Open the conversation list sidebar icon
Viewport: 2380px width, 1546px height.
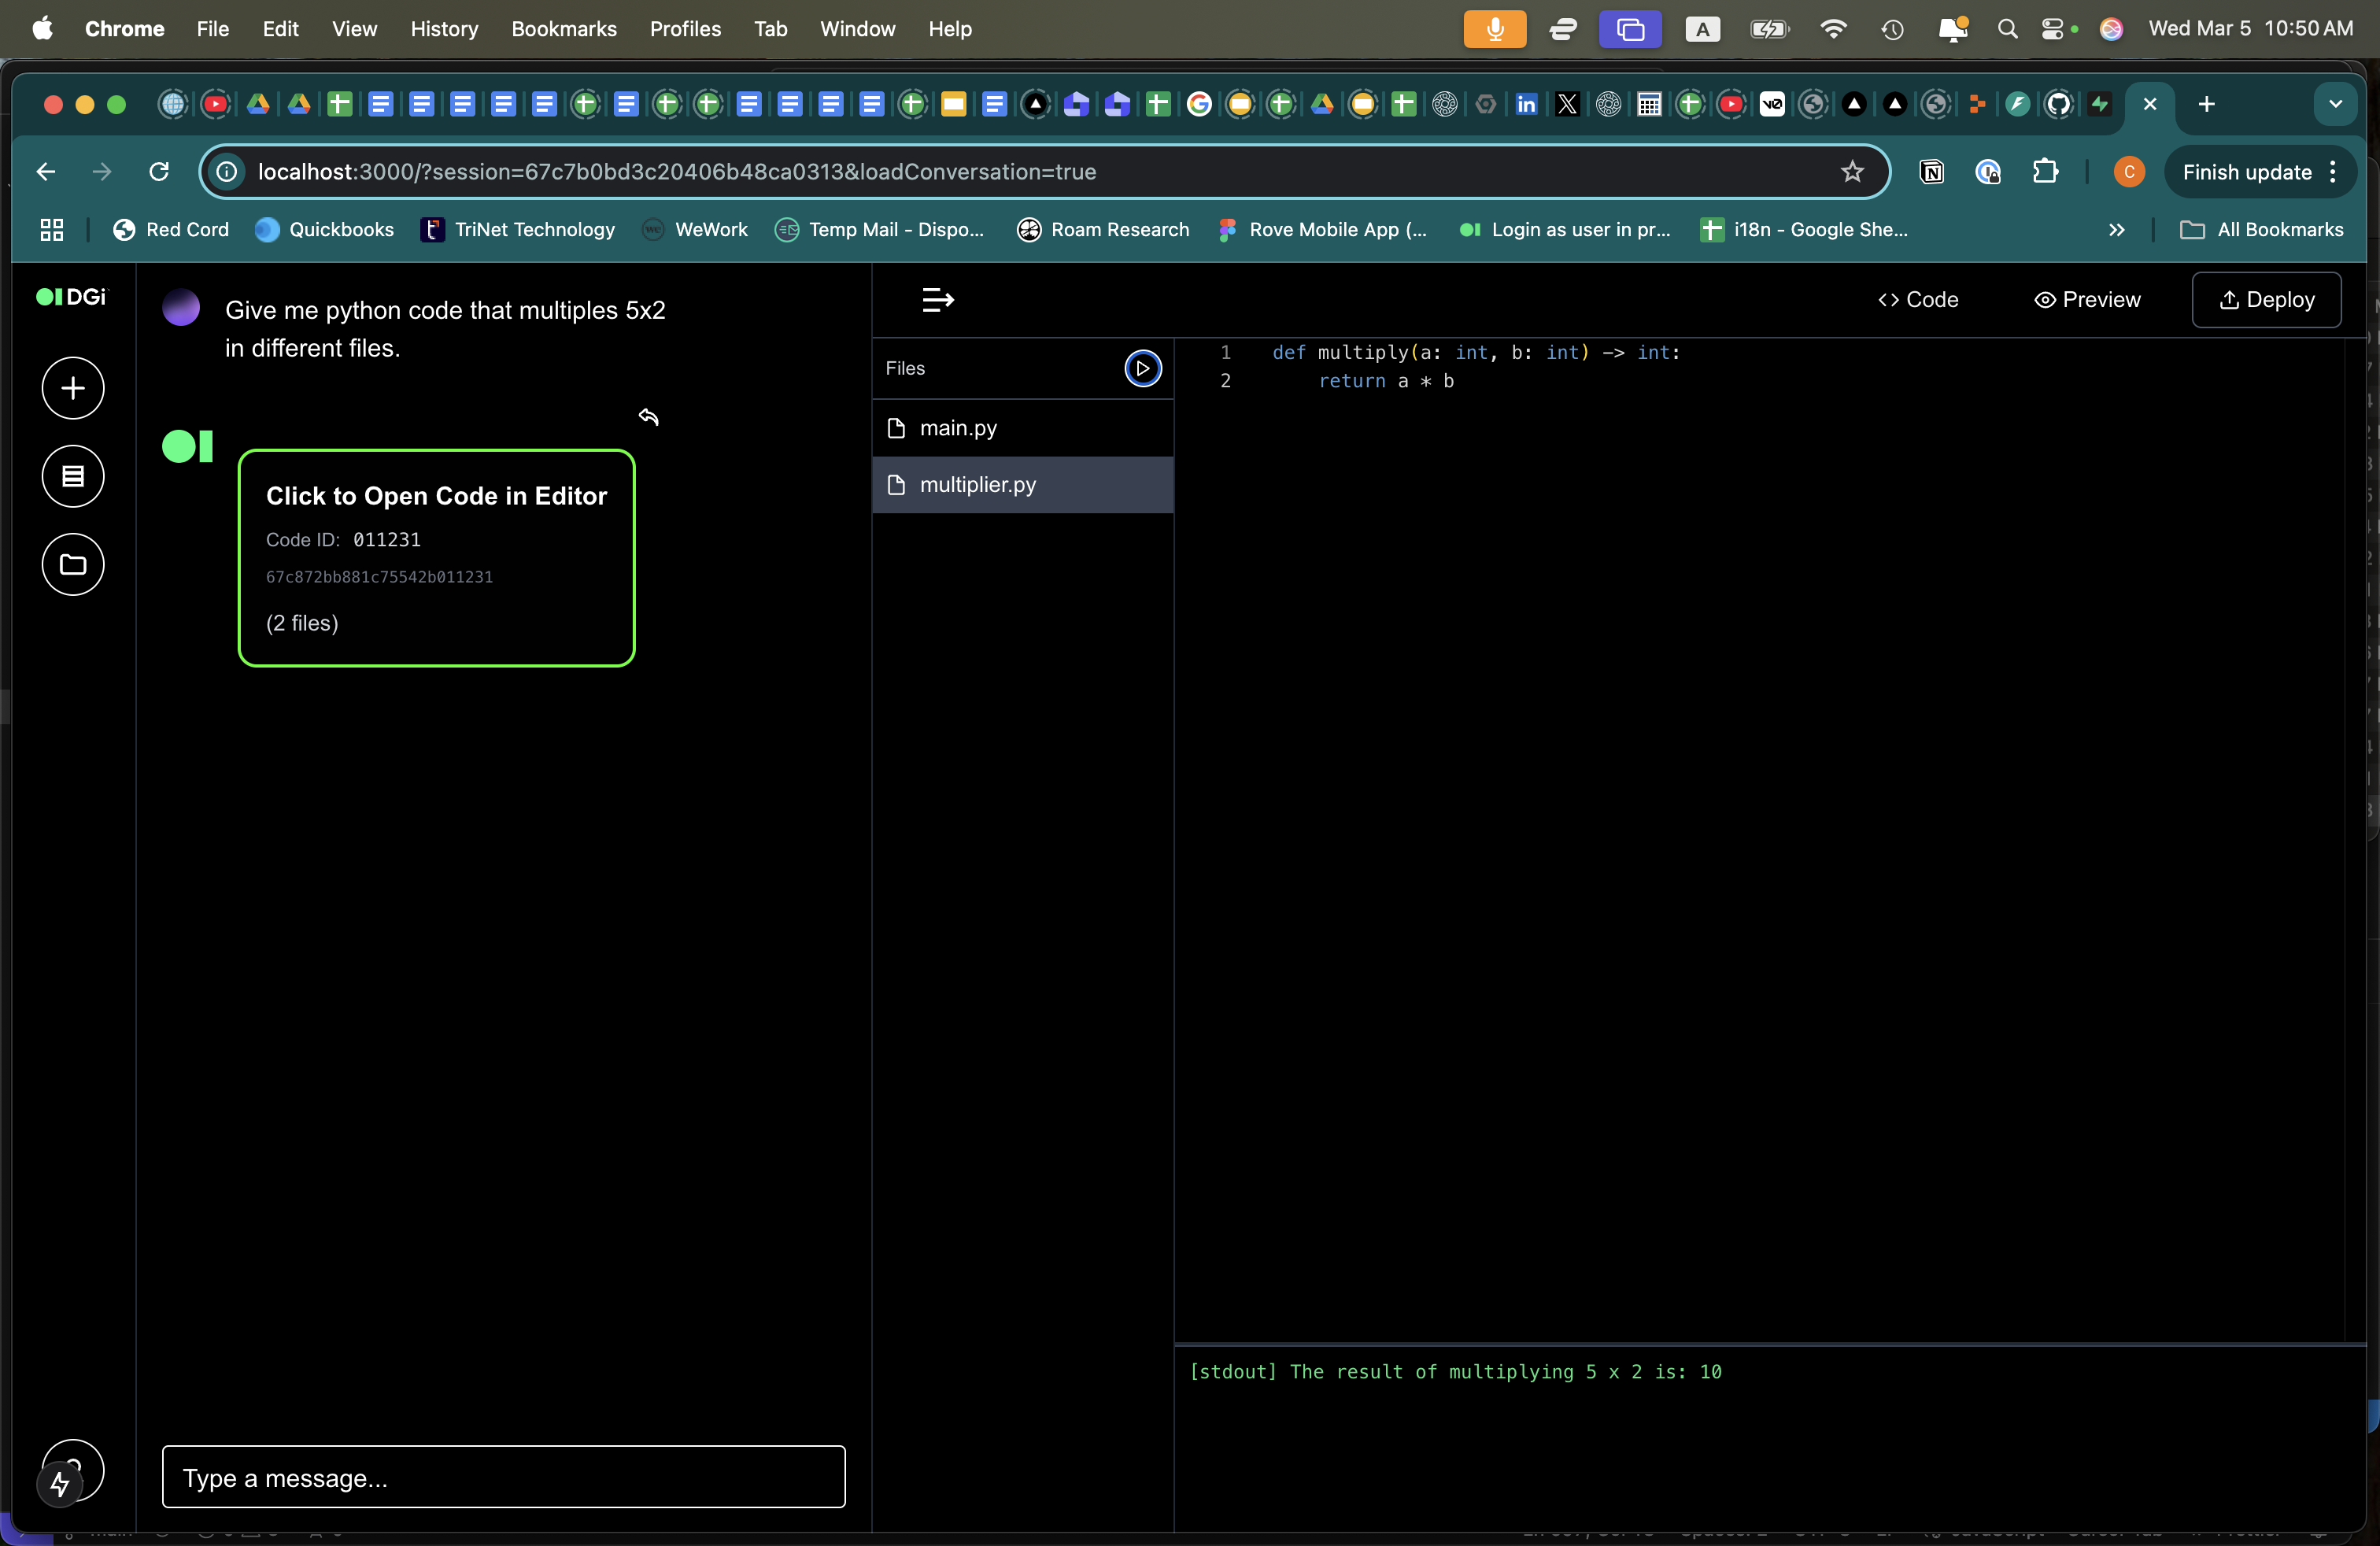pyautogui.click(x=72, y=476)
